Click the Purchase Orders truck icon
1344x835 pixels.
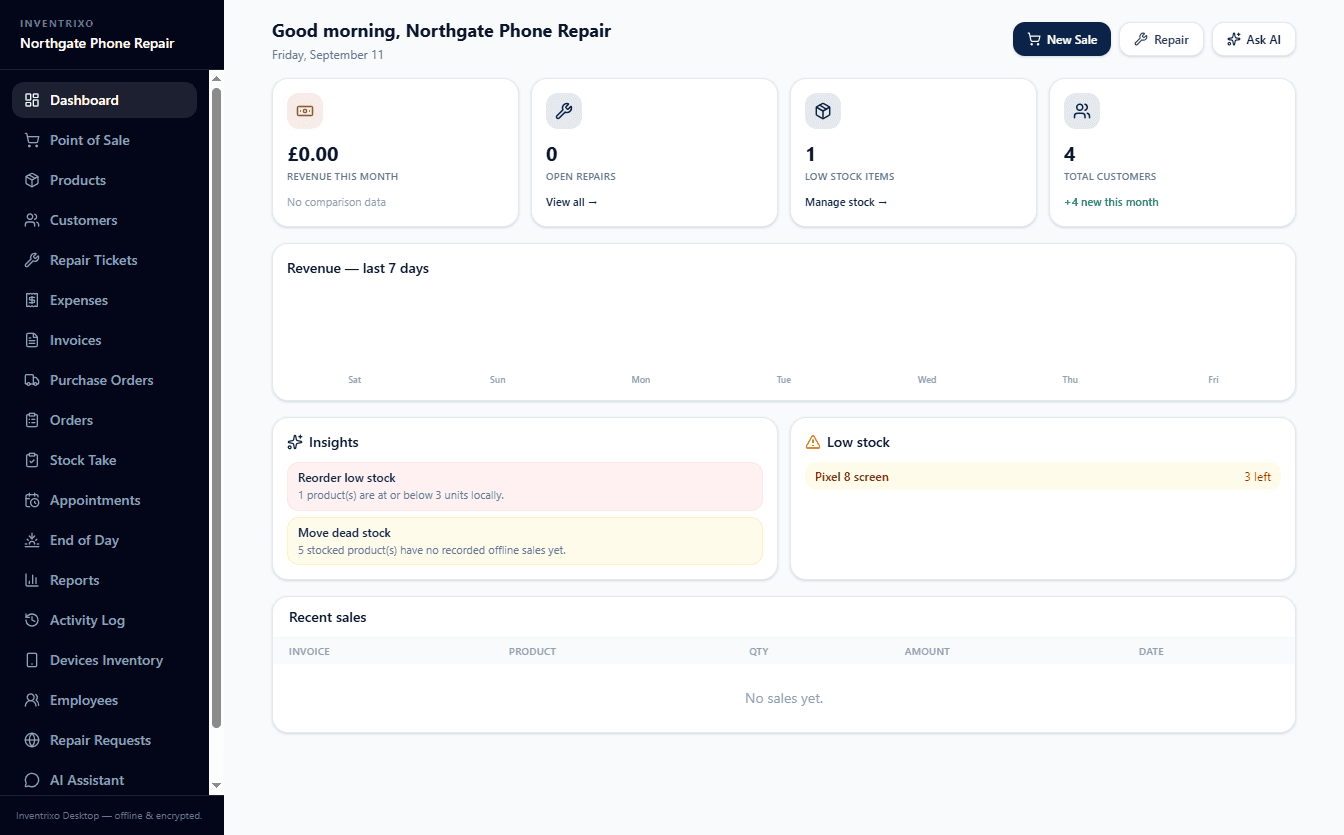32,380
